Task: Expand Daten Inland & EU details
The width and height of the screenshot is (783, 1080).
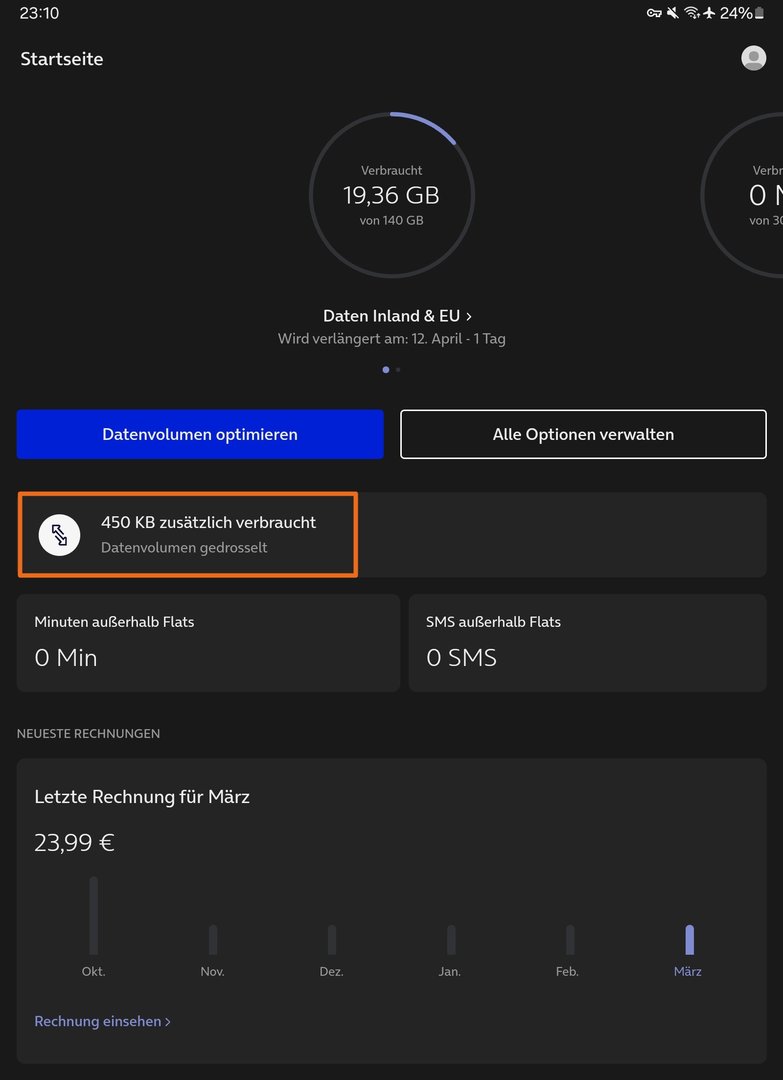Action: (x=397, y=316)
